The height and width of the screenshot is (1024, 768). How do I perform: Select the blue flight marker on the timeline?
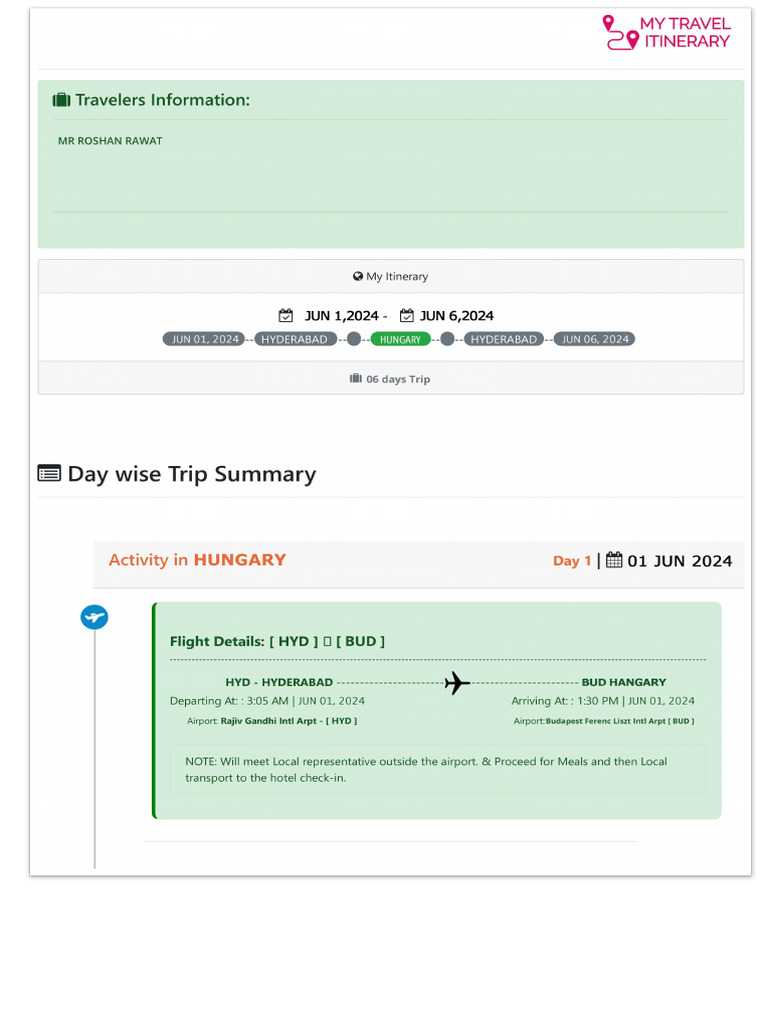tap(94, 617)
